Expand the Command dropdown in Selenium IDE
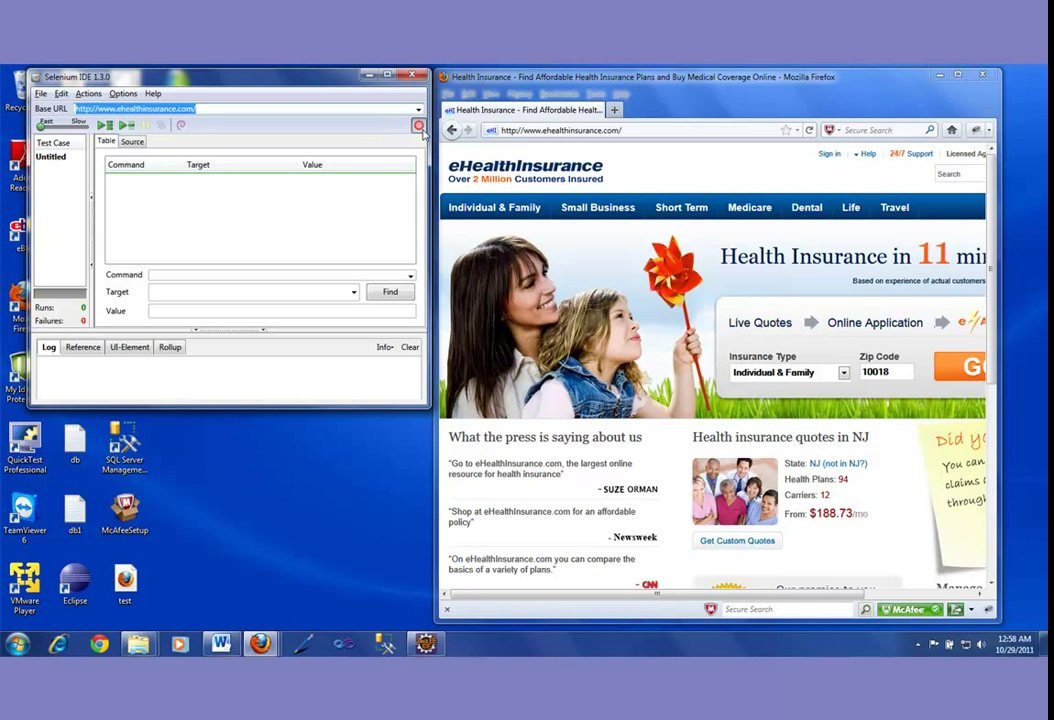Viewport: 1054px width, 720px height. (410, 276)
